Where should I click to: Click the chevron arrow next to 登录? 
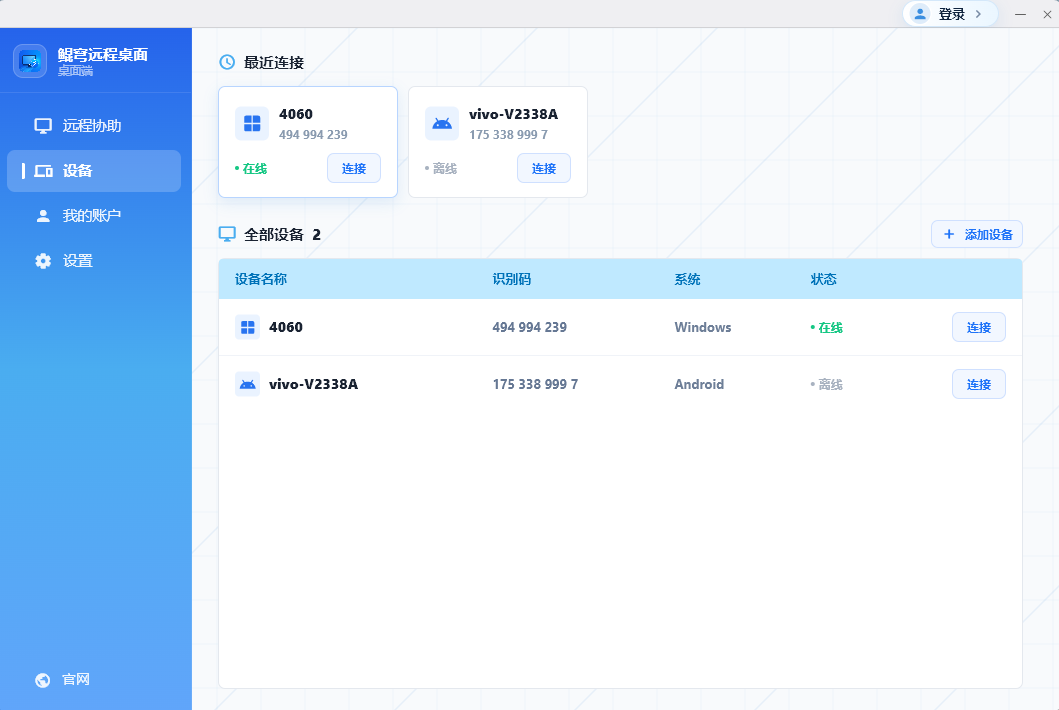(x=978, y=14)
